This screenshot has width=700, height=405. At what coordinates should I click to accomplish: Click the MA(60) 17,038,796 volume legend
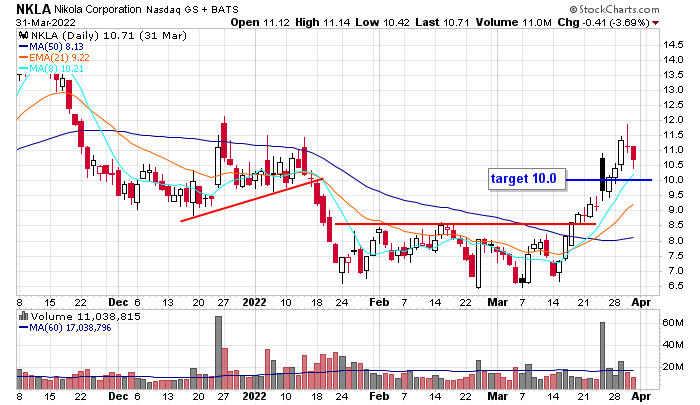click(65, 328)
